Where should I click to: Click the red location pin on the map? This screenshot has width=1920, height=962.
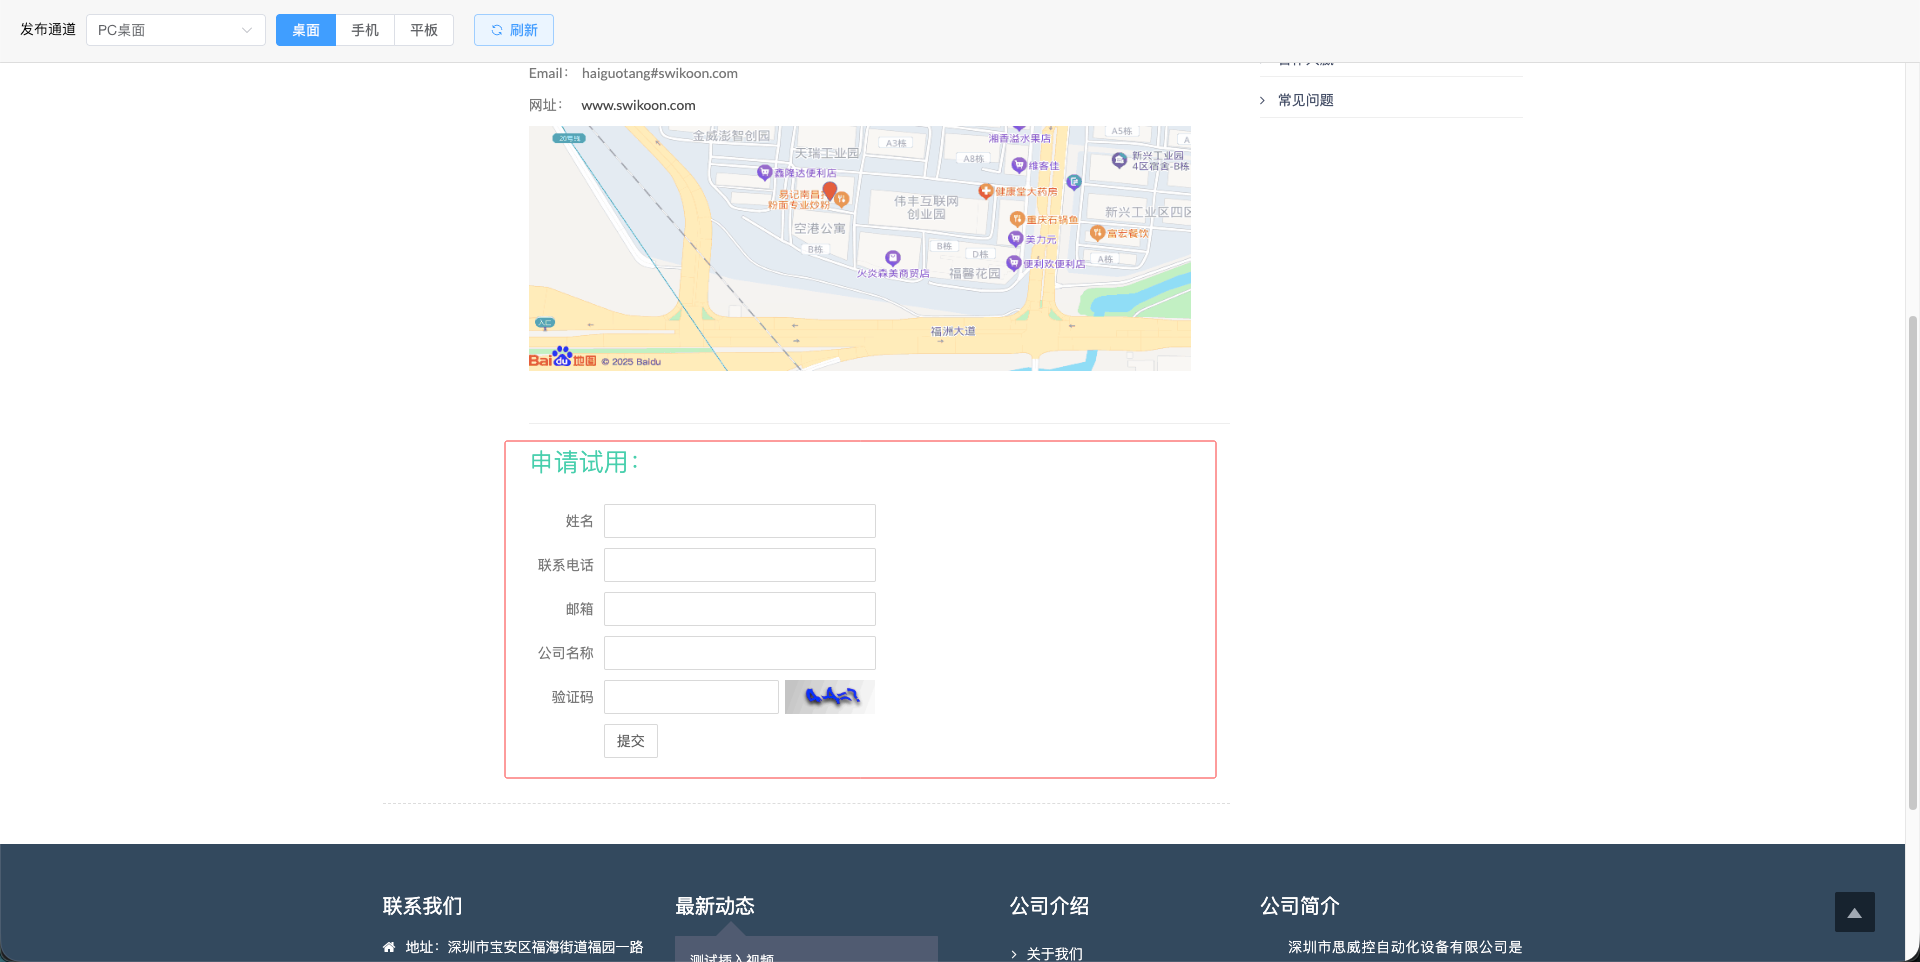(829, 190)
